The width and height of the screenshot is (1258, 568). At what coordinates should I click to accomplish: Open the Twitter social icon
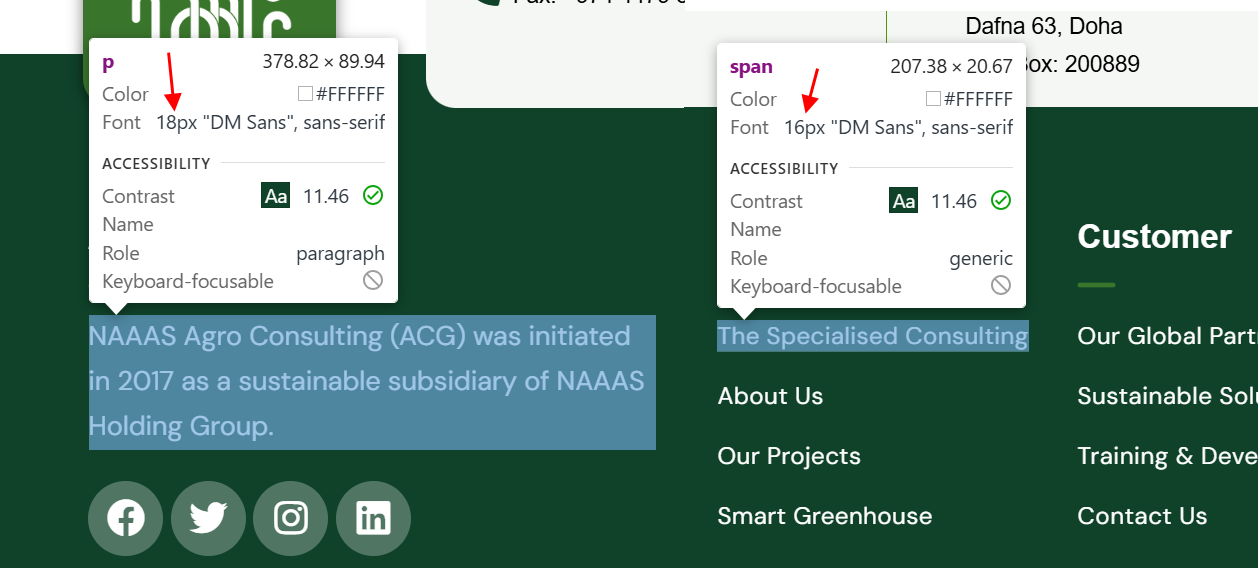click(208, 518)
